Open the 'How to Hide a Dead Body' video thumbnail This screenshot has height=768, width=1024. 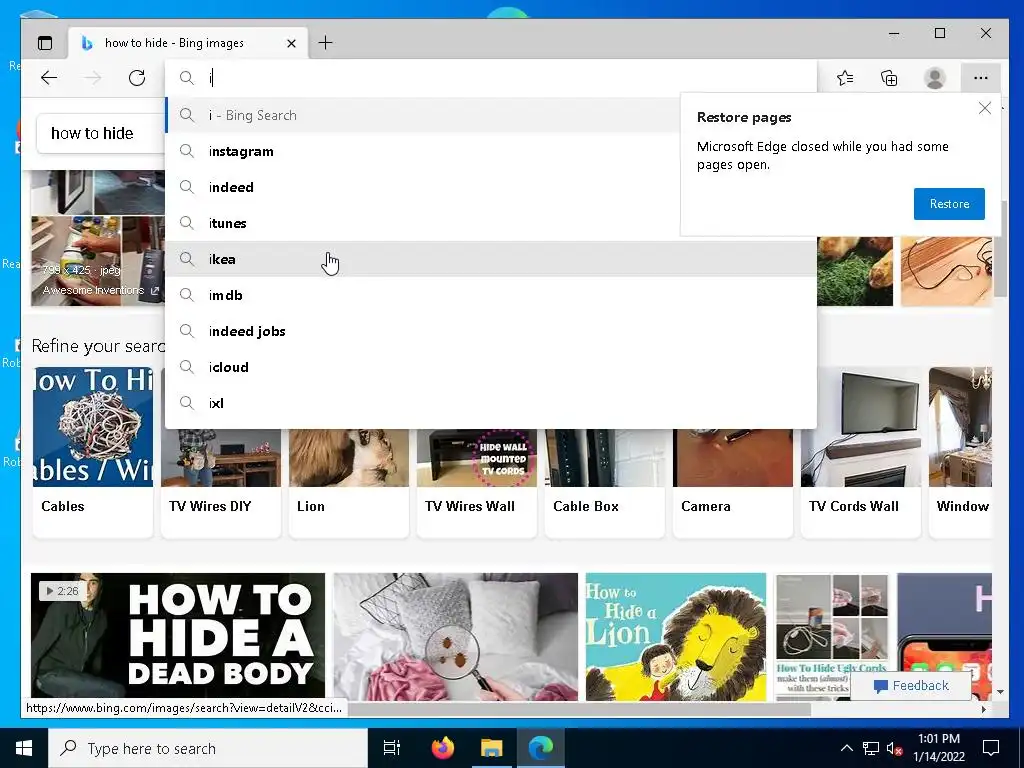click(x=178, y=636)
